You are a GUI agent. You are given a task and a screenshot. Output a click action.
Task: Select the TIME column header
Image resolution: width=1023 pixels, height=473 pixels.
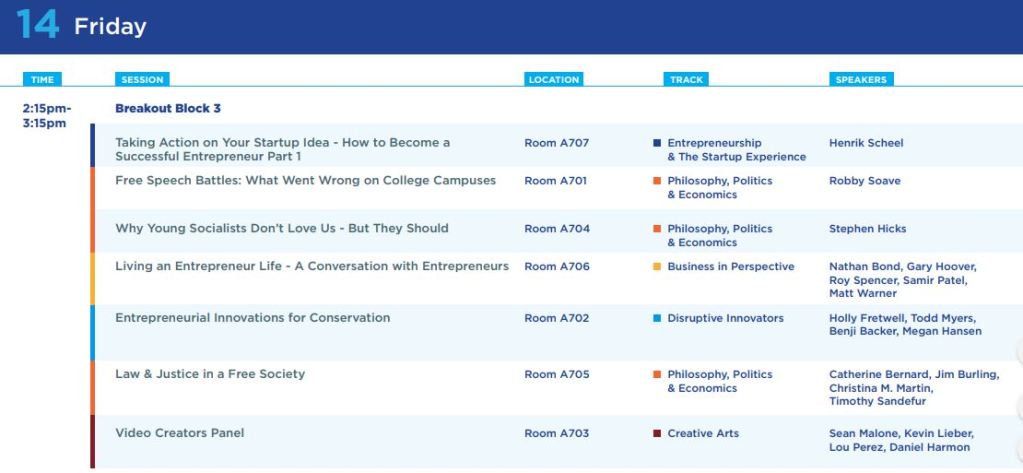(x=42, y=80)
